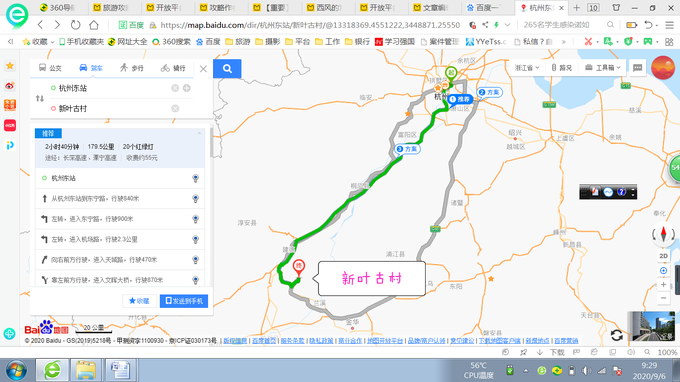Collapse the 推荐 route details panel

click(x=199, y=133)
